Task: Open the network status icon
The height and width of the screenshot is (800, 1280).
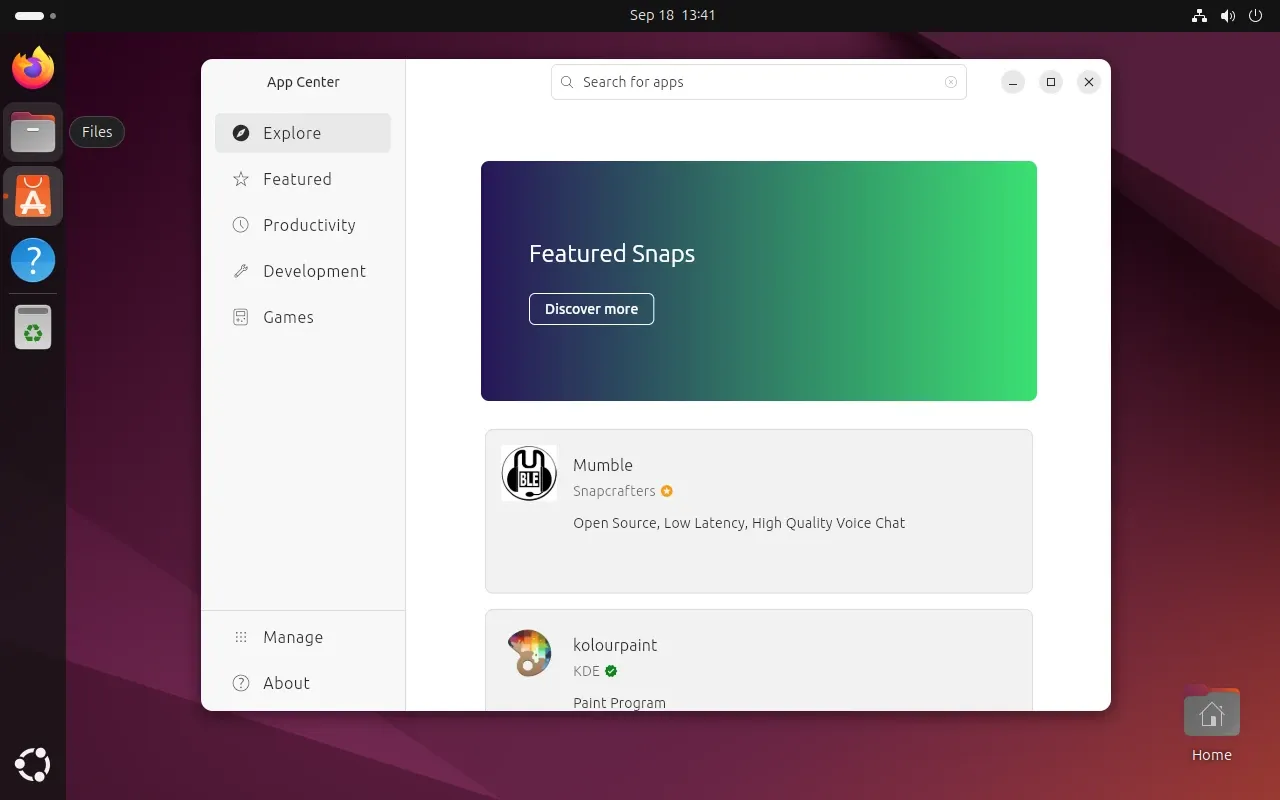Action: pos(1200,16)
